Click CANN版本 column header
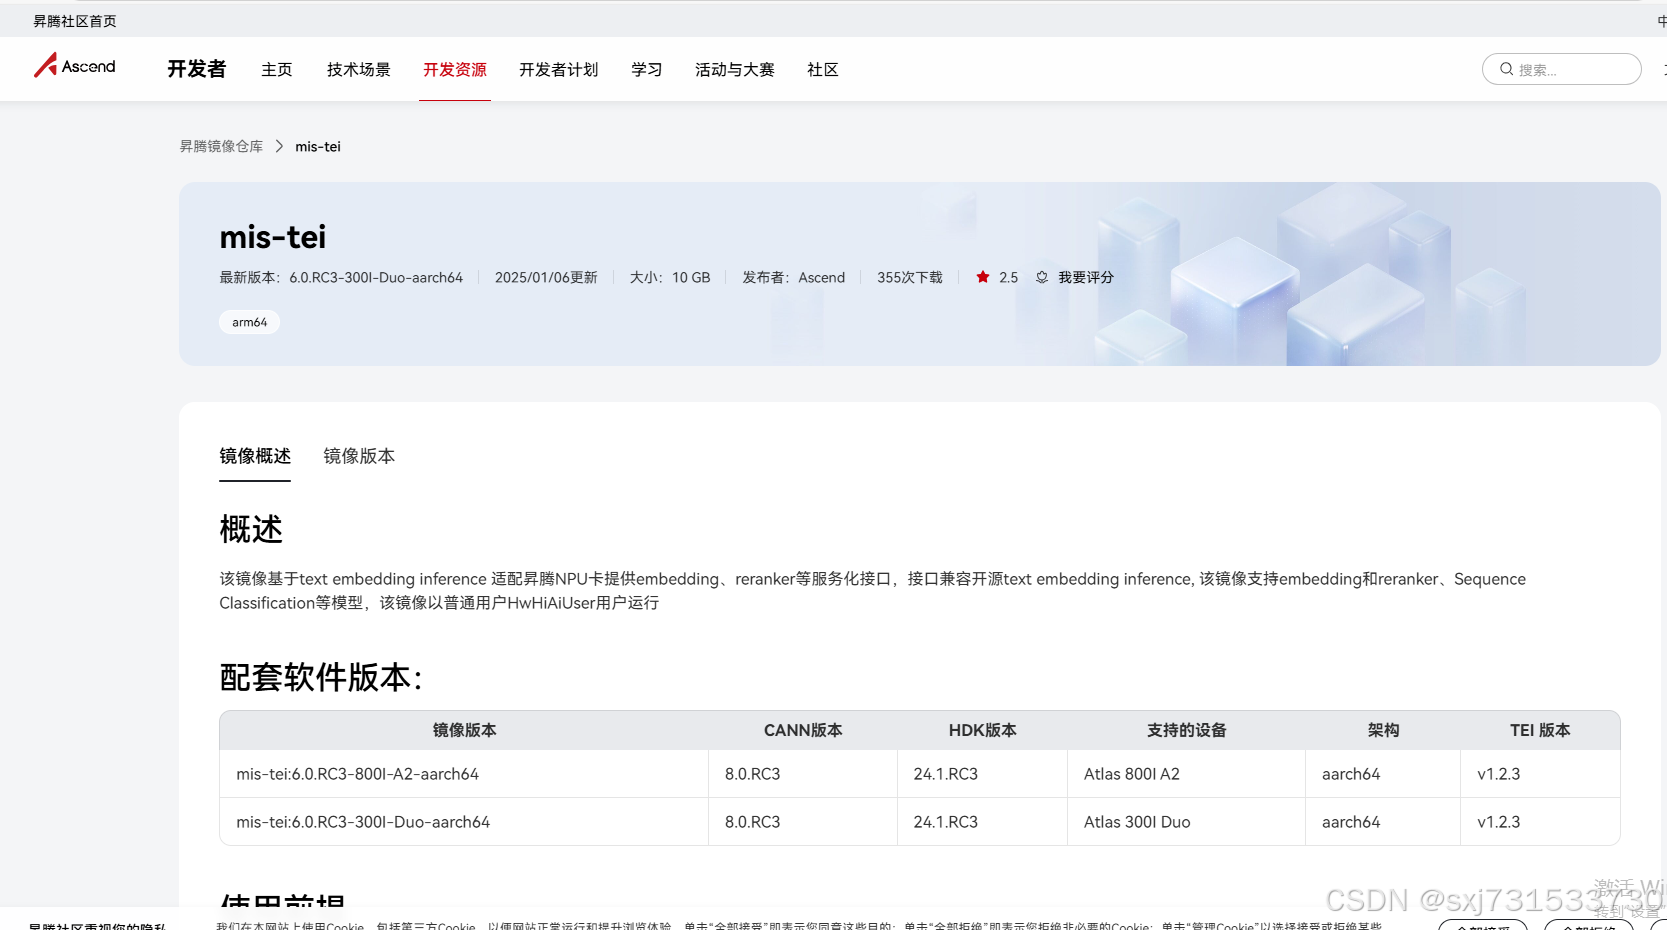 803,730
